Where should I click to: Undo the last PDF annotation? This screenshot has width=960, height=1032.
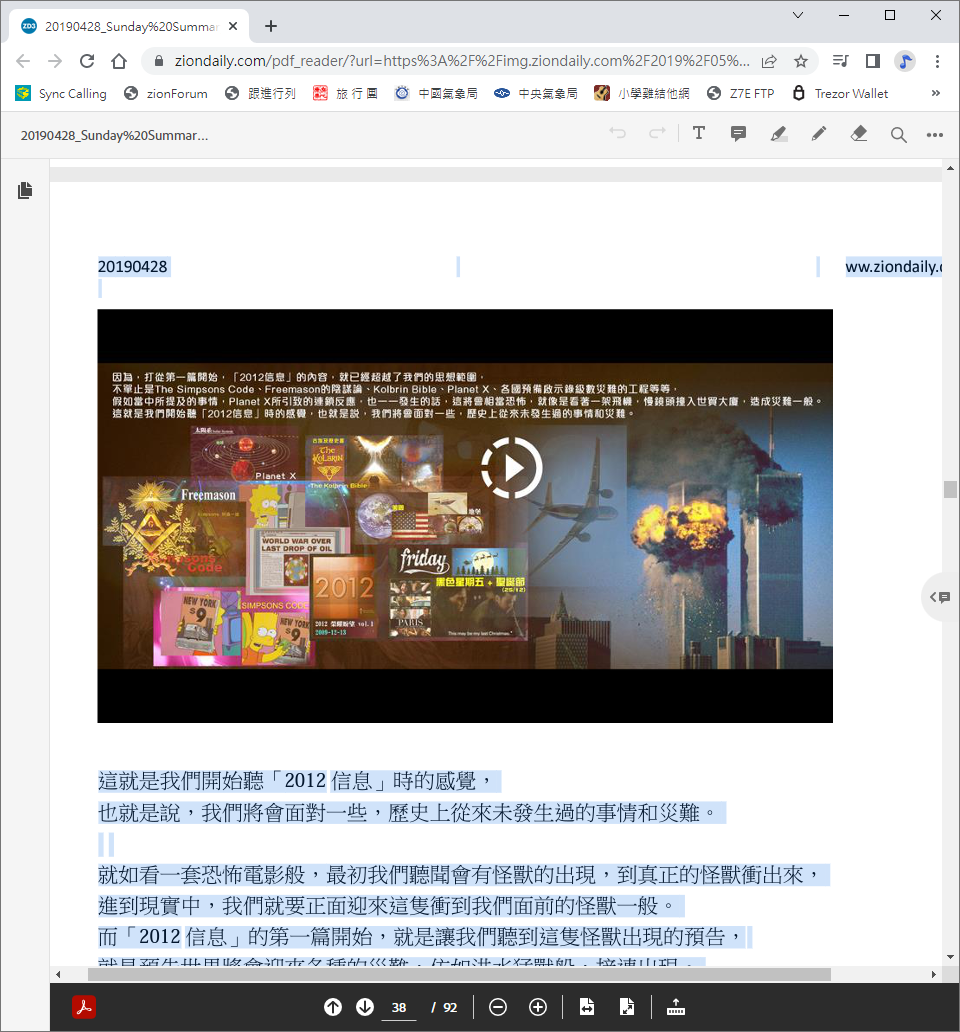(617, 134)
